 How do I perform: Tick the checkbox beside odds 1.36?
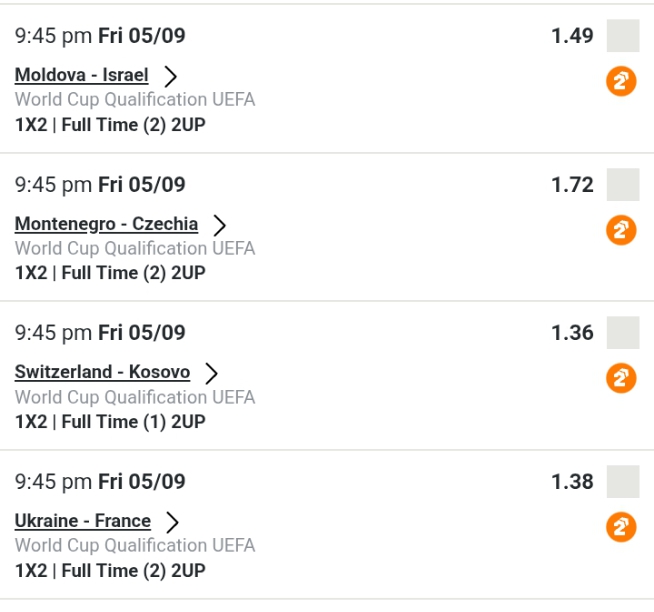623,333
